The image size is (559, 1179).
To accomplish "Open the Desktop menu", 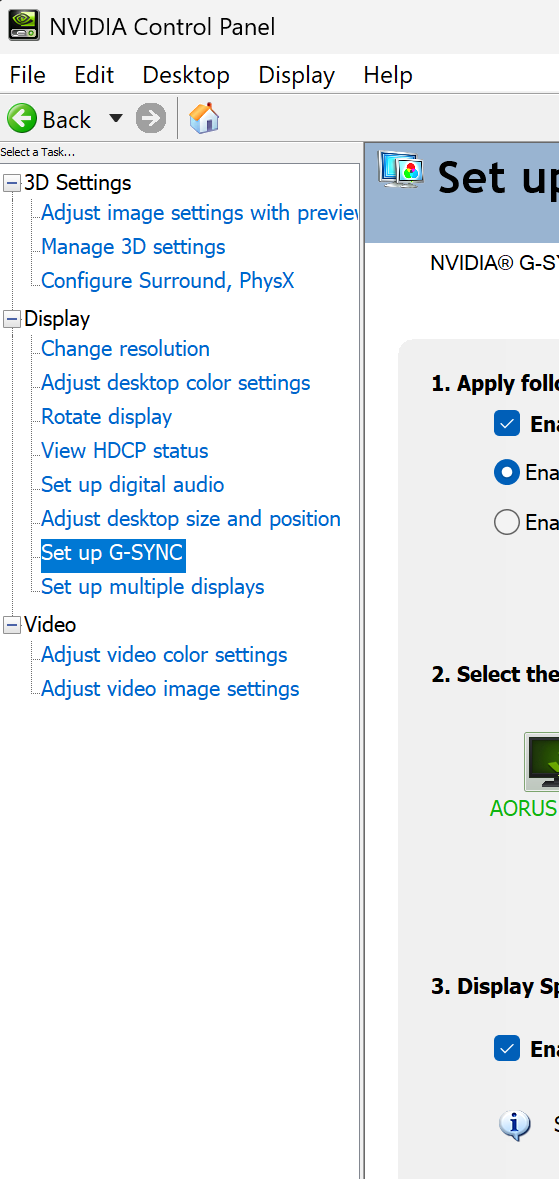I will 186,75.
